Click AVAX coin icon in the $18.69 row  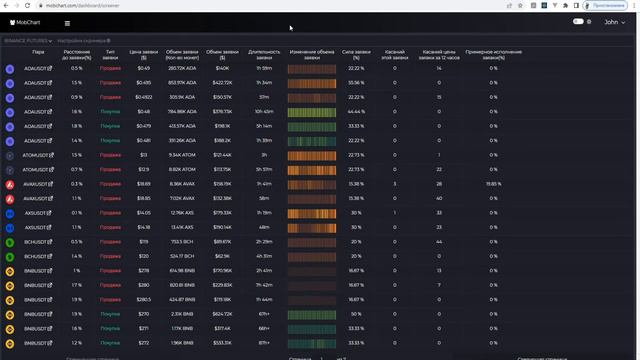[10, 184]
